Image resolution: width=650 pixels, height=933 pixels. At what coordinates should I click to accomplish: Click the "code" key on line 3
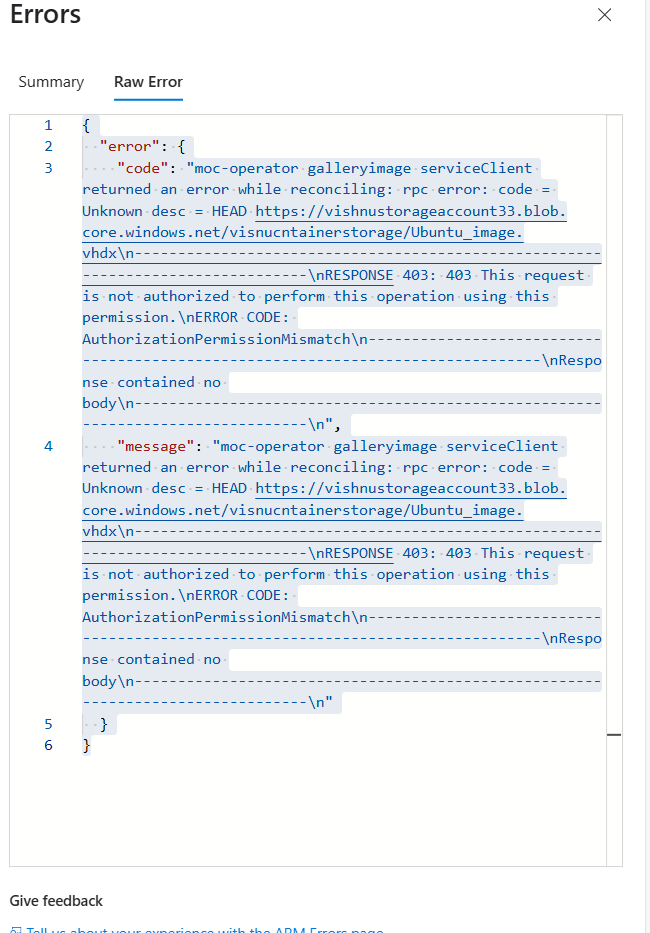coord(143,168)
